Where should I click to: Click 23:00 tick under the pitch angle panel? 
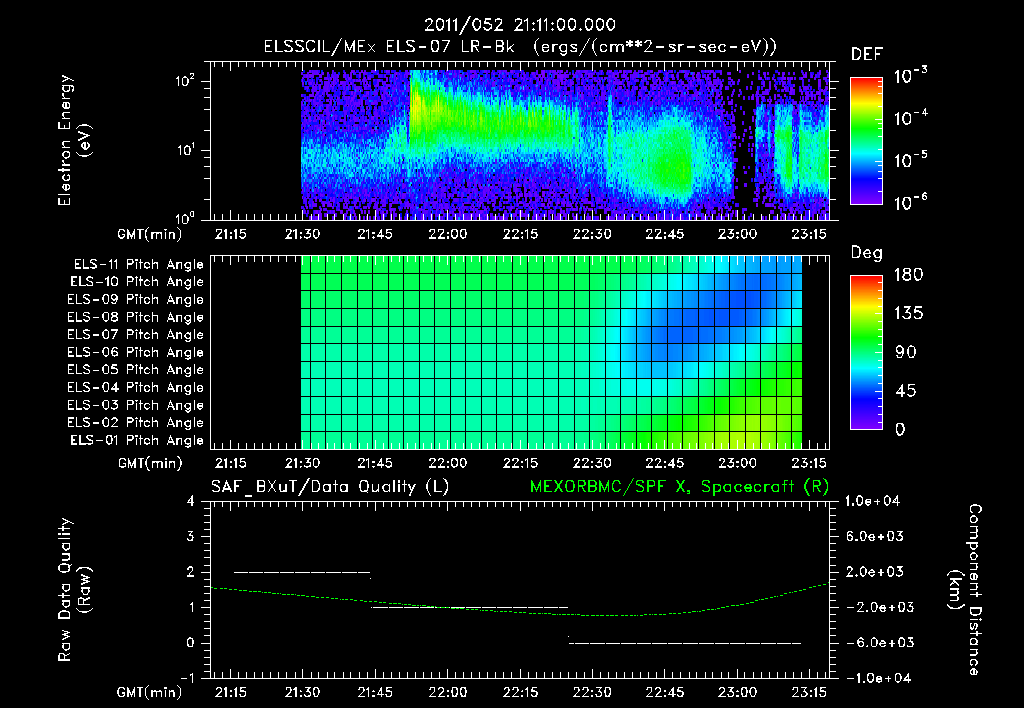pos(737,463)
